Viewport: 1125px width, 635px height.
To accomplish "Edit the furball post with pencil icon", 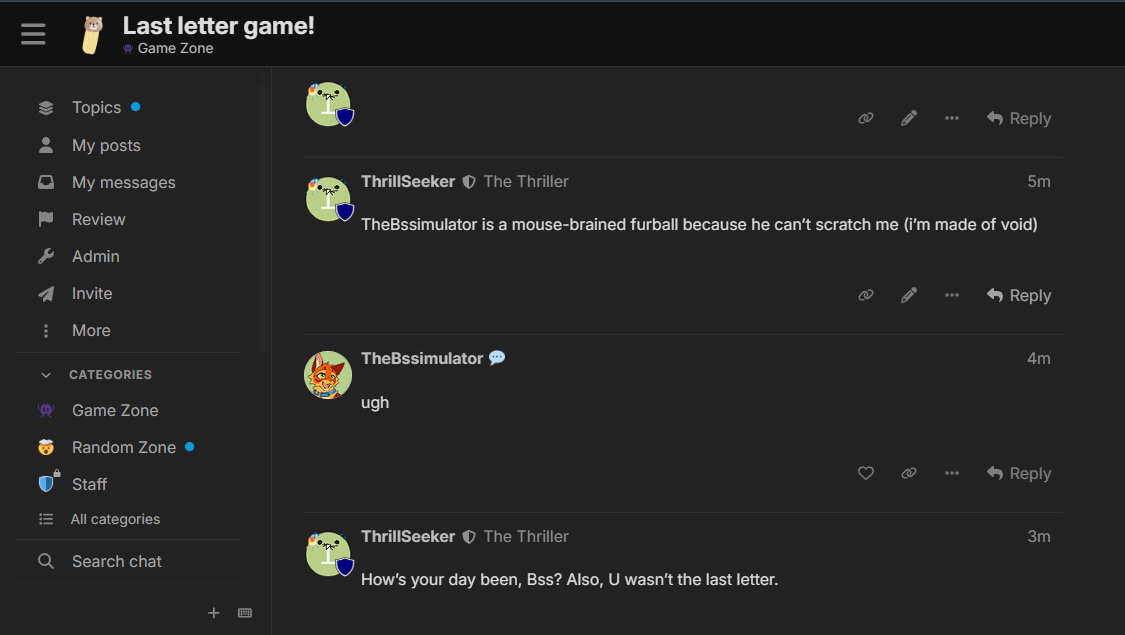I will [x=909, y=296].
